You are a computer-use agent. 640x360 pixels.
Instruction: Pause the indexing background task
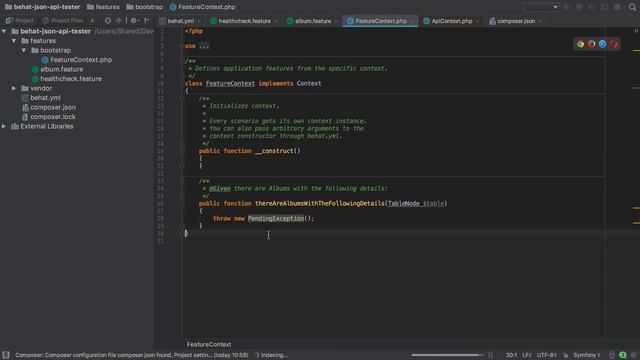click(490, 355)
